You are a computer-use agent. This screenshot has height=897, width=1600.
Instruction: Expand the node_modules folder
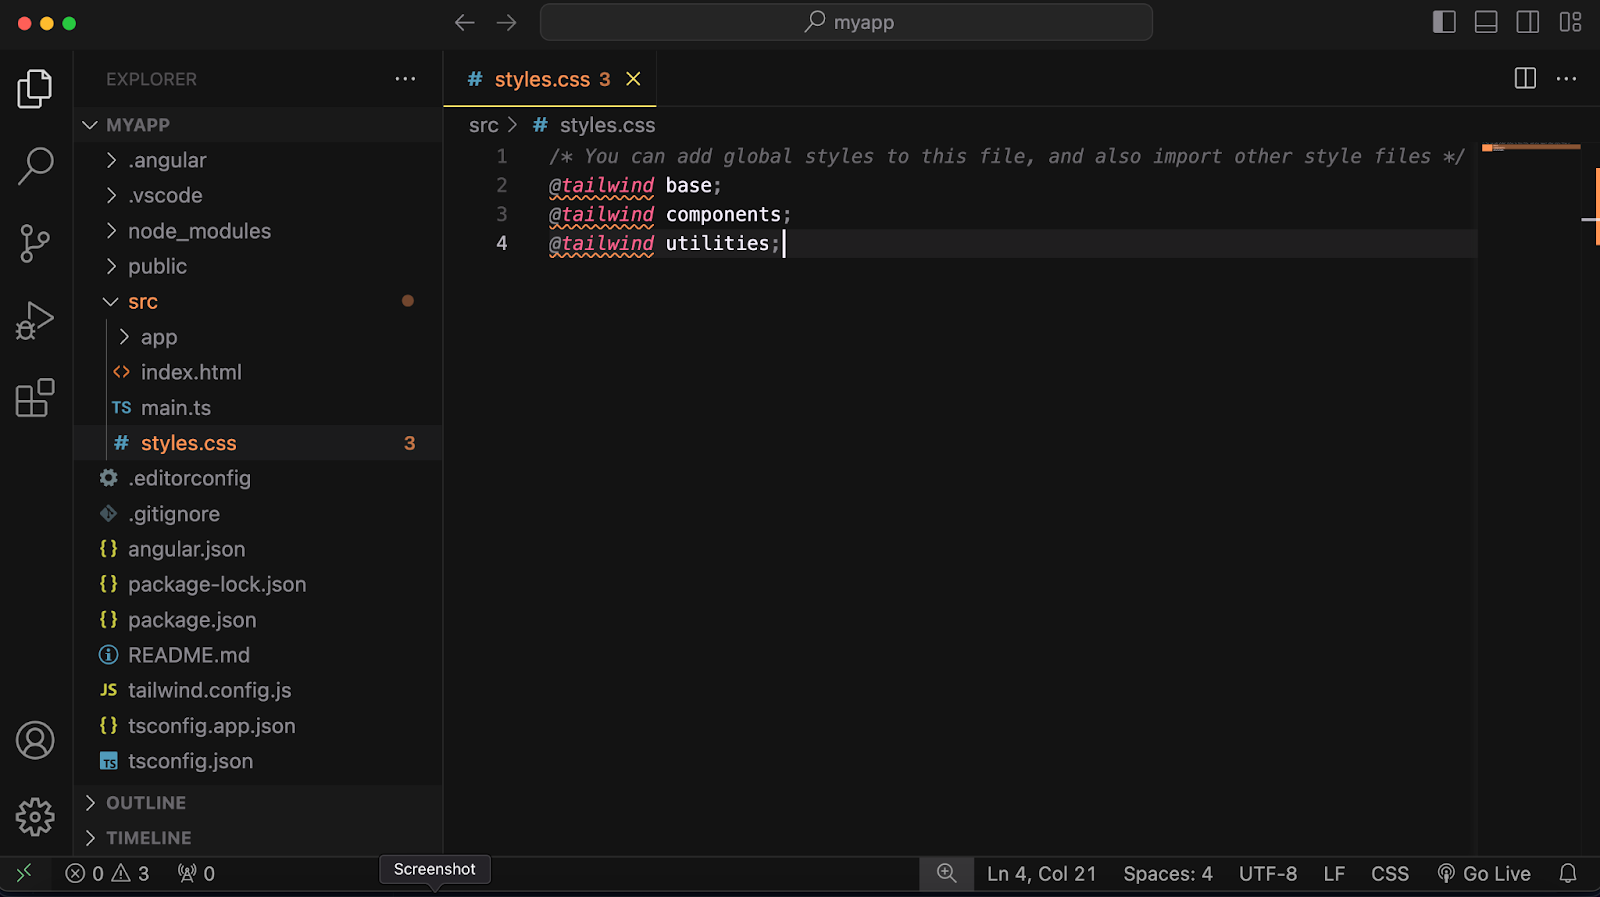coord(199,231)
